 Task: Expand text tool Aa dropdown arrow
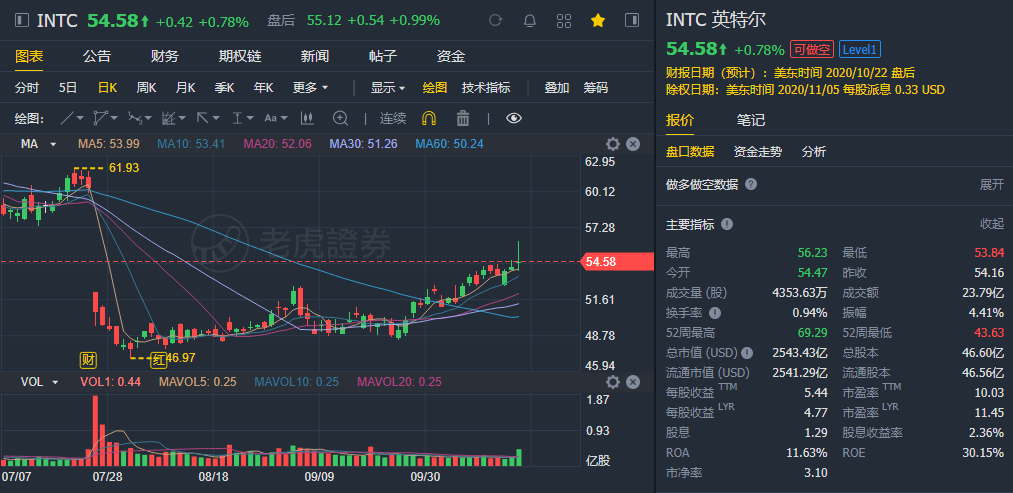pyautogui.click(x=284, y=118)
